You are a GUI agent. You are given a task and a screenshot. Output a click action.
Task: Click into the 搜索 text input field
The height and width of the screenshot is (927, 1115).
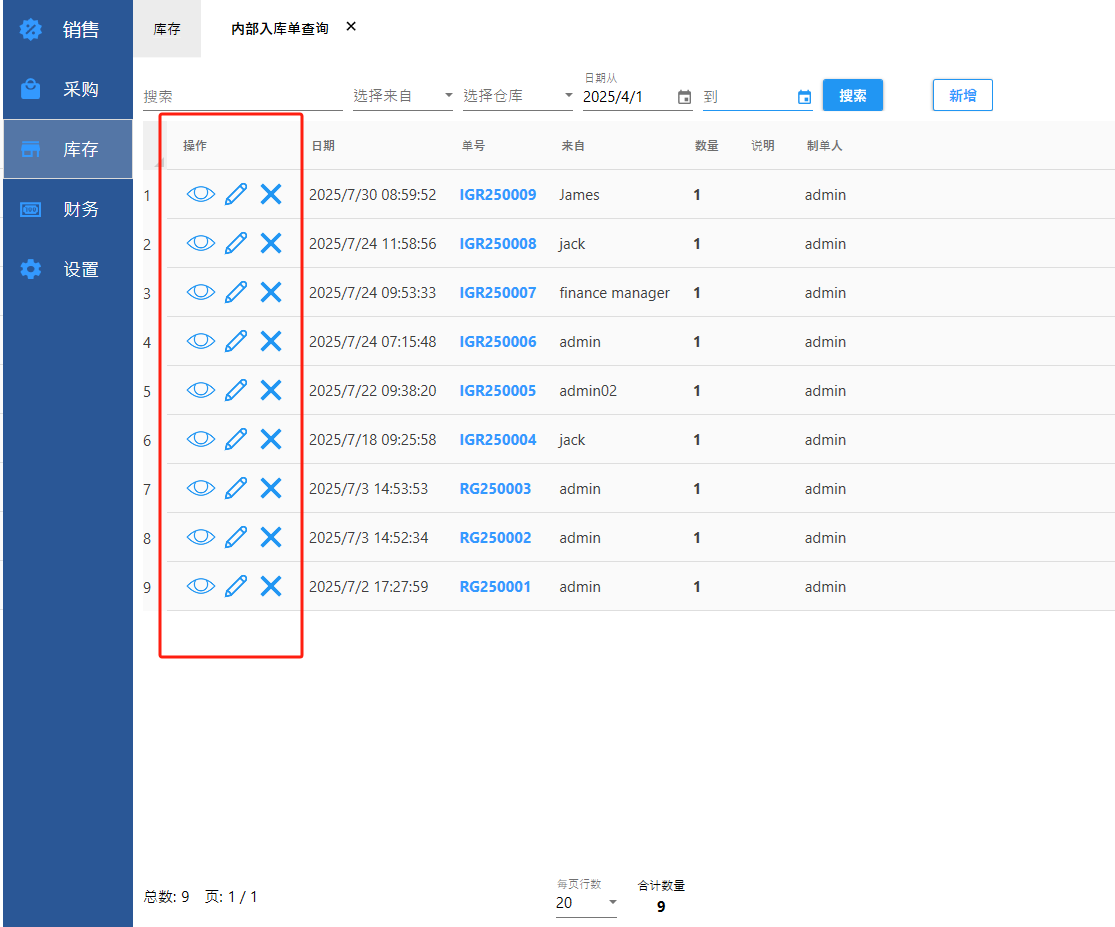[x=242, y=97]
